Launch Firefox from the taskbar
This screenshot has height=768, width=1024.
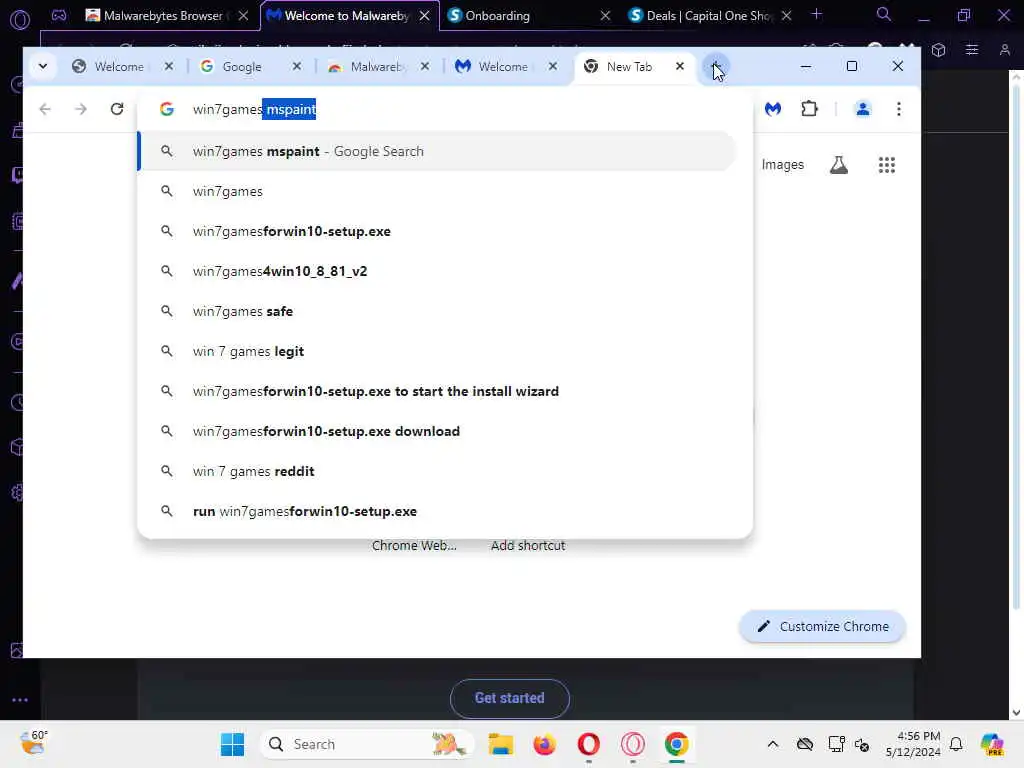click(545, 744)
